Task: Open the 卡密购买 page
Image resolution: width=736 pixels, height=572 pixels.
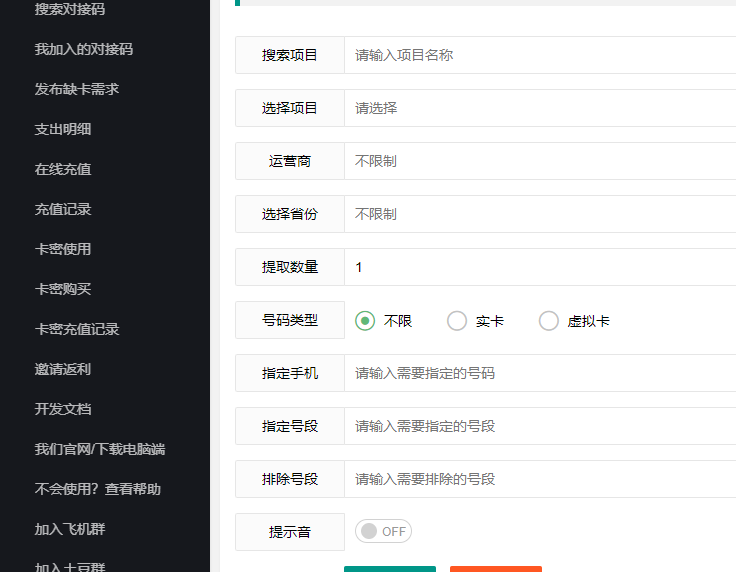Action: point(63,289)
